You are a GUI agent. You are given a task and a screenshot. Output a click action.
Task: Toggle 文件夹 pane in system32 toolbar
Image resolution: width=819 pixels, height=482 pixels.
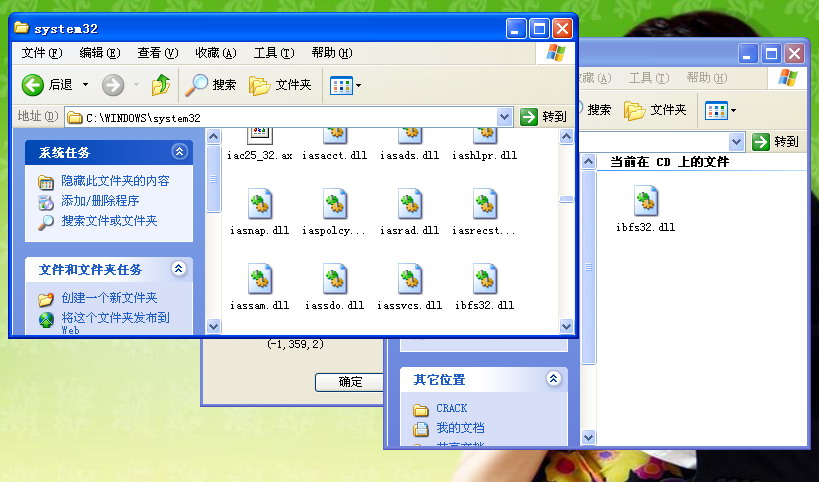click(280, 85)
